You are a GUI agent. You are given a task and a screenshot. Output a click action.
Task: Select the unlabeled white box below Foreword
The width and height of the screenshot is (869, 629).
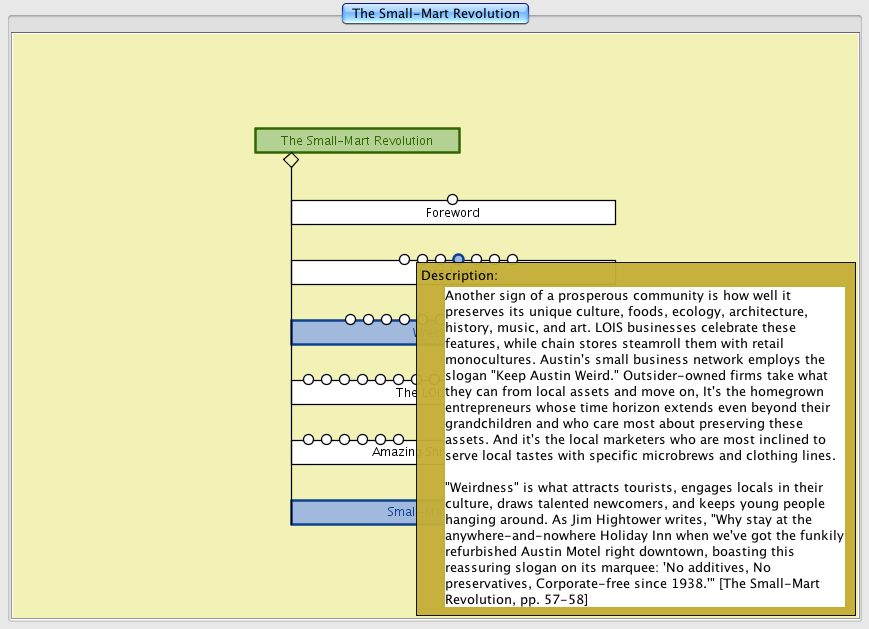point(350,273)
